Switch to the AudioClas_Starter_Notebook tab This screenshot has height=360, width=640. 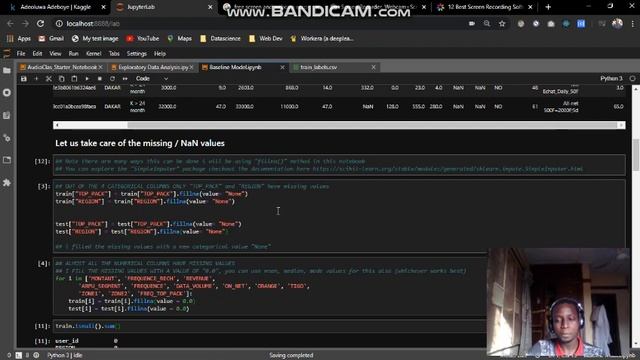click(x=62, y=67)
